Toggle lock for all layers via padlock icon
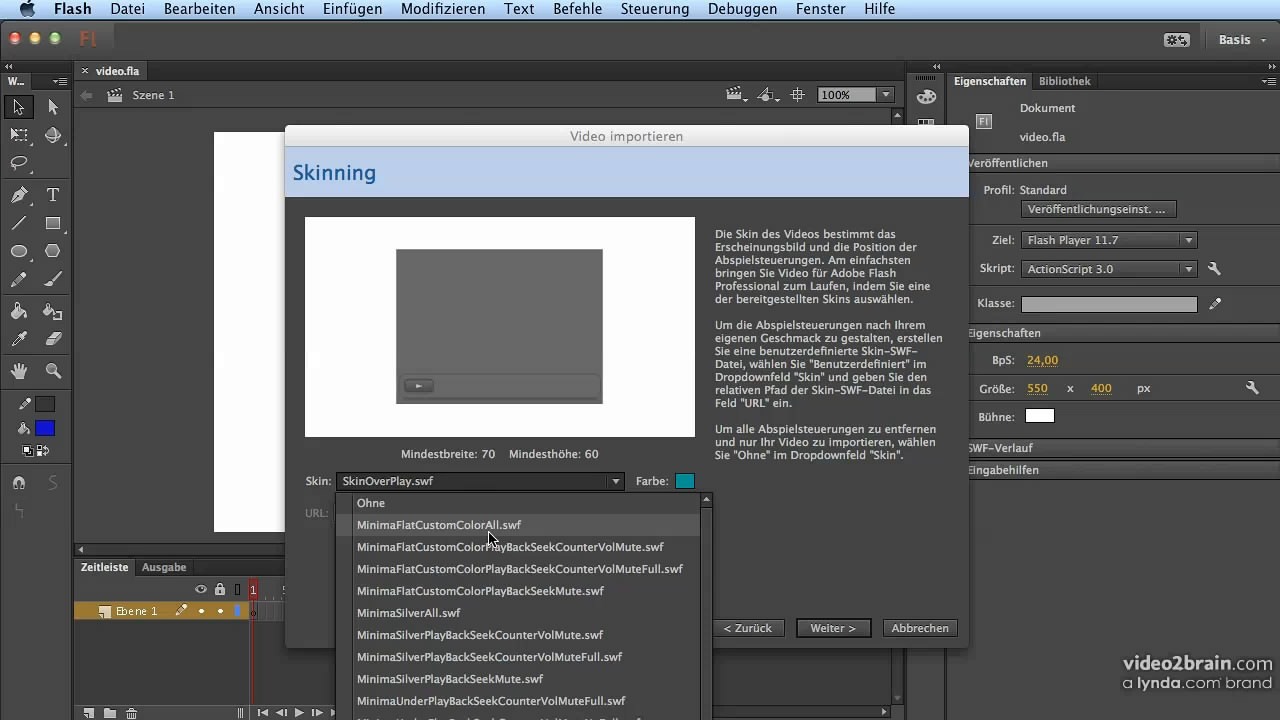Viewport: 1280px width, 720px height. tap(220, 590)
